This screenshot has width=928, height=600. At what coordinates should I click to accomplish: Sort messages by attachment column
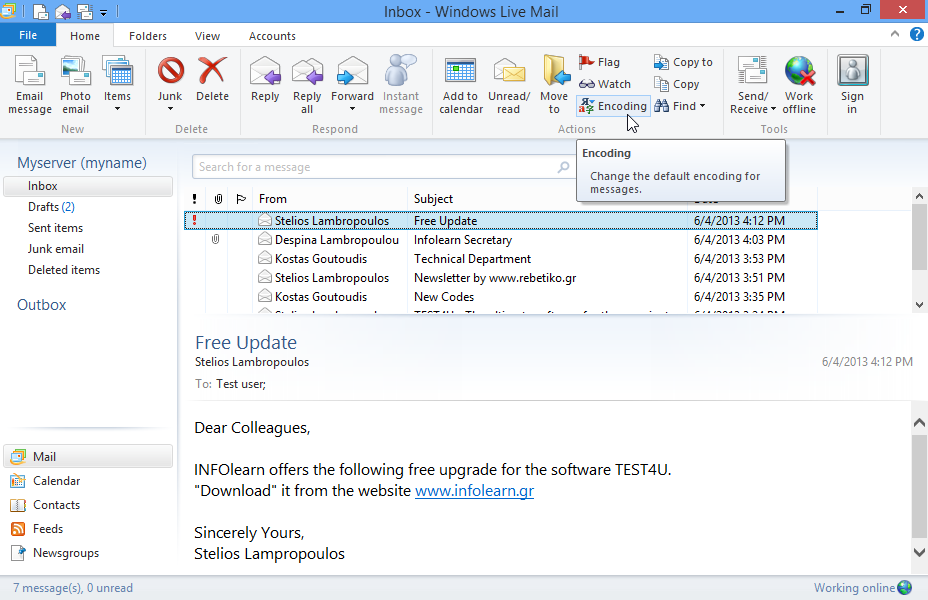click(x=218, y=199)
